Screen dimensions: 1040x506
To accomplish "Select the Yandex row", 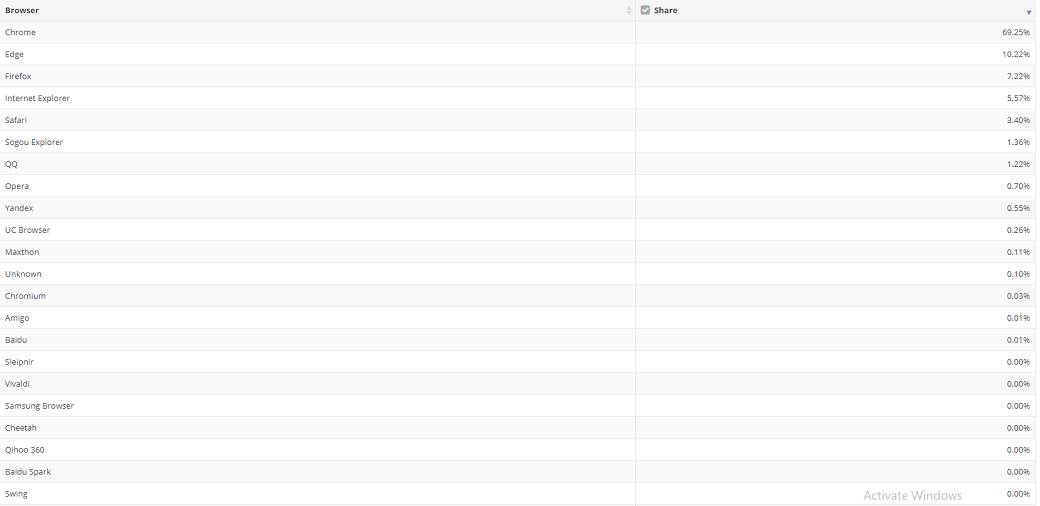I will [x=19, y=208].
